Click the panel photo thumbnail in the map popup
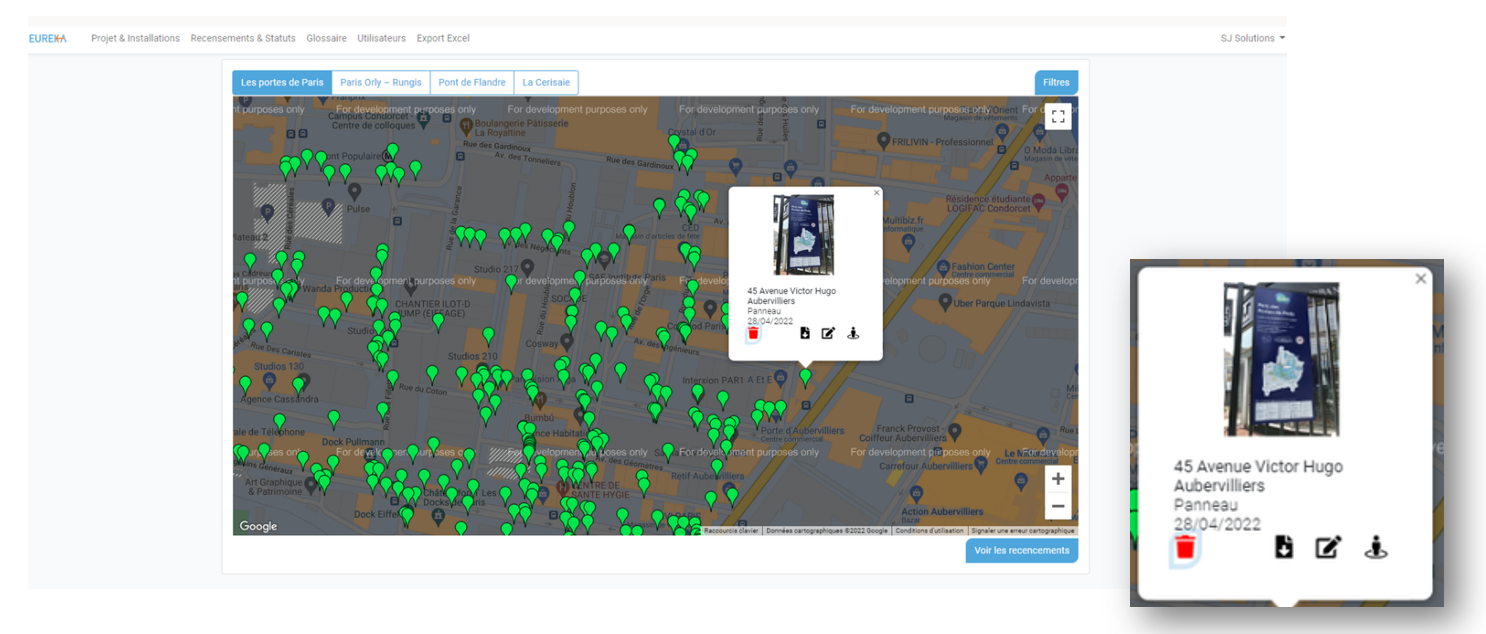 [803, 235]
